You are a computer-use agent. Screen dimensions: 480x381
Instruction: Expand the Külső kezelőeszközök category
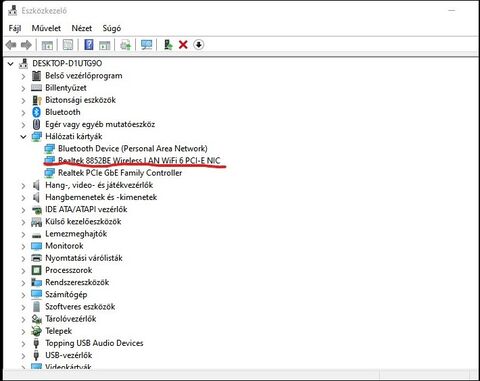point(23,222)
